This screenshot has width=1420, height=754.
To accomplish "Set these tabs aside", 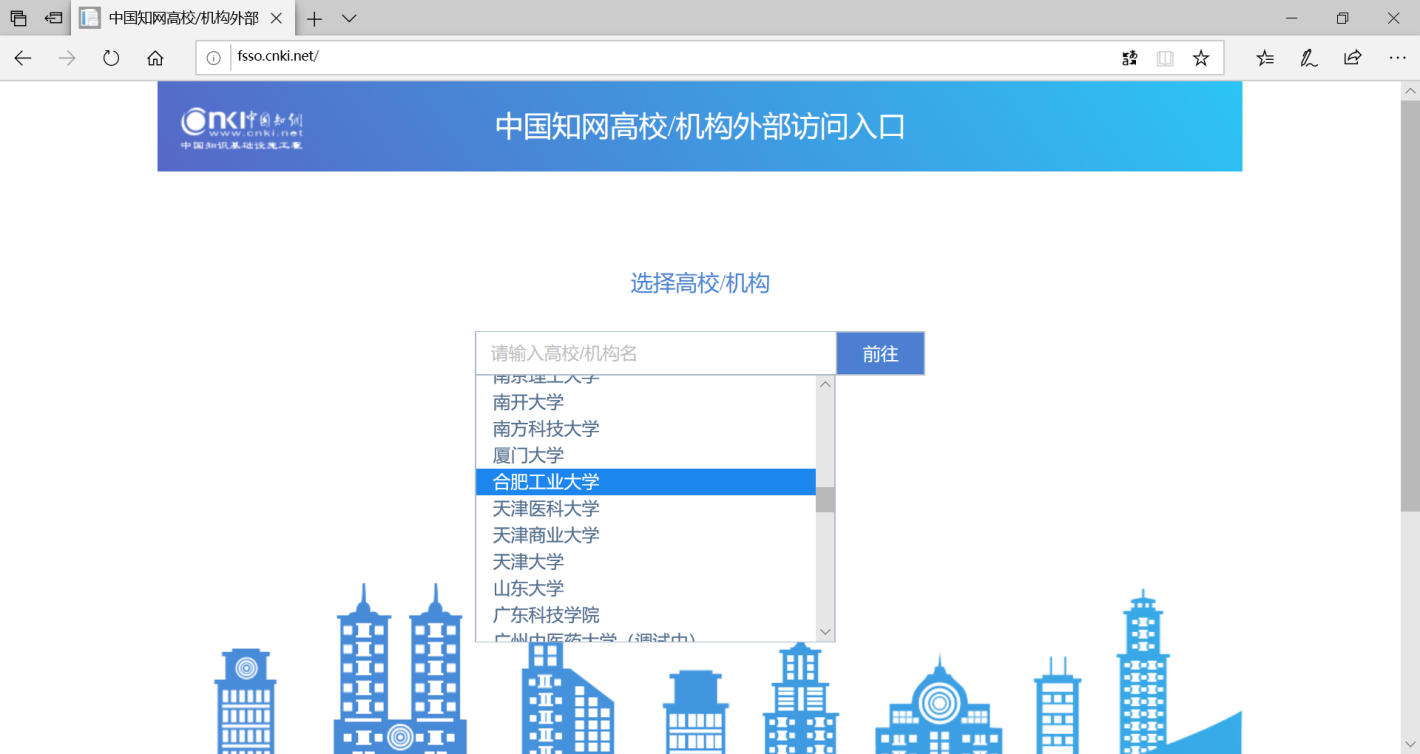I will tap(54, 18).
